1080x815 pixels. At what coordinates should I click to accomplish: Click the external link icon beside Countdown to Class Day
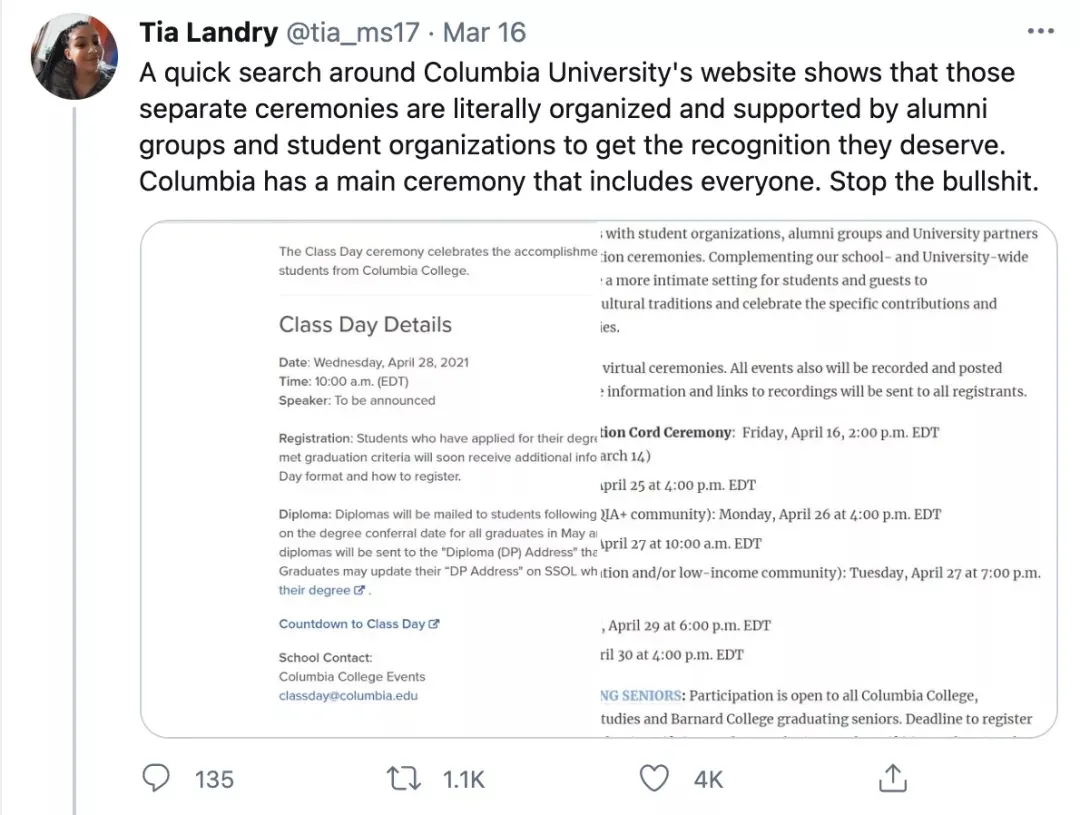pos(434,624)
